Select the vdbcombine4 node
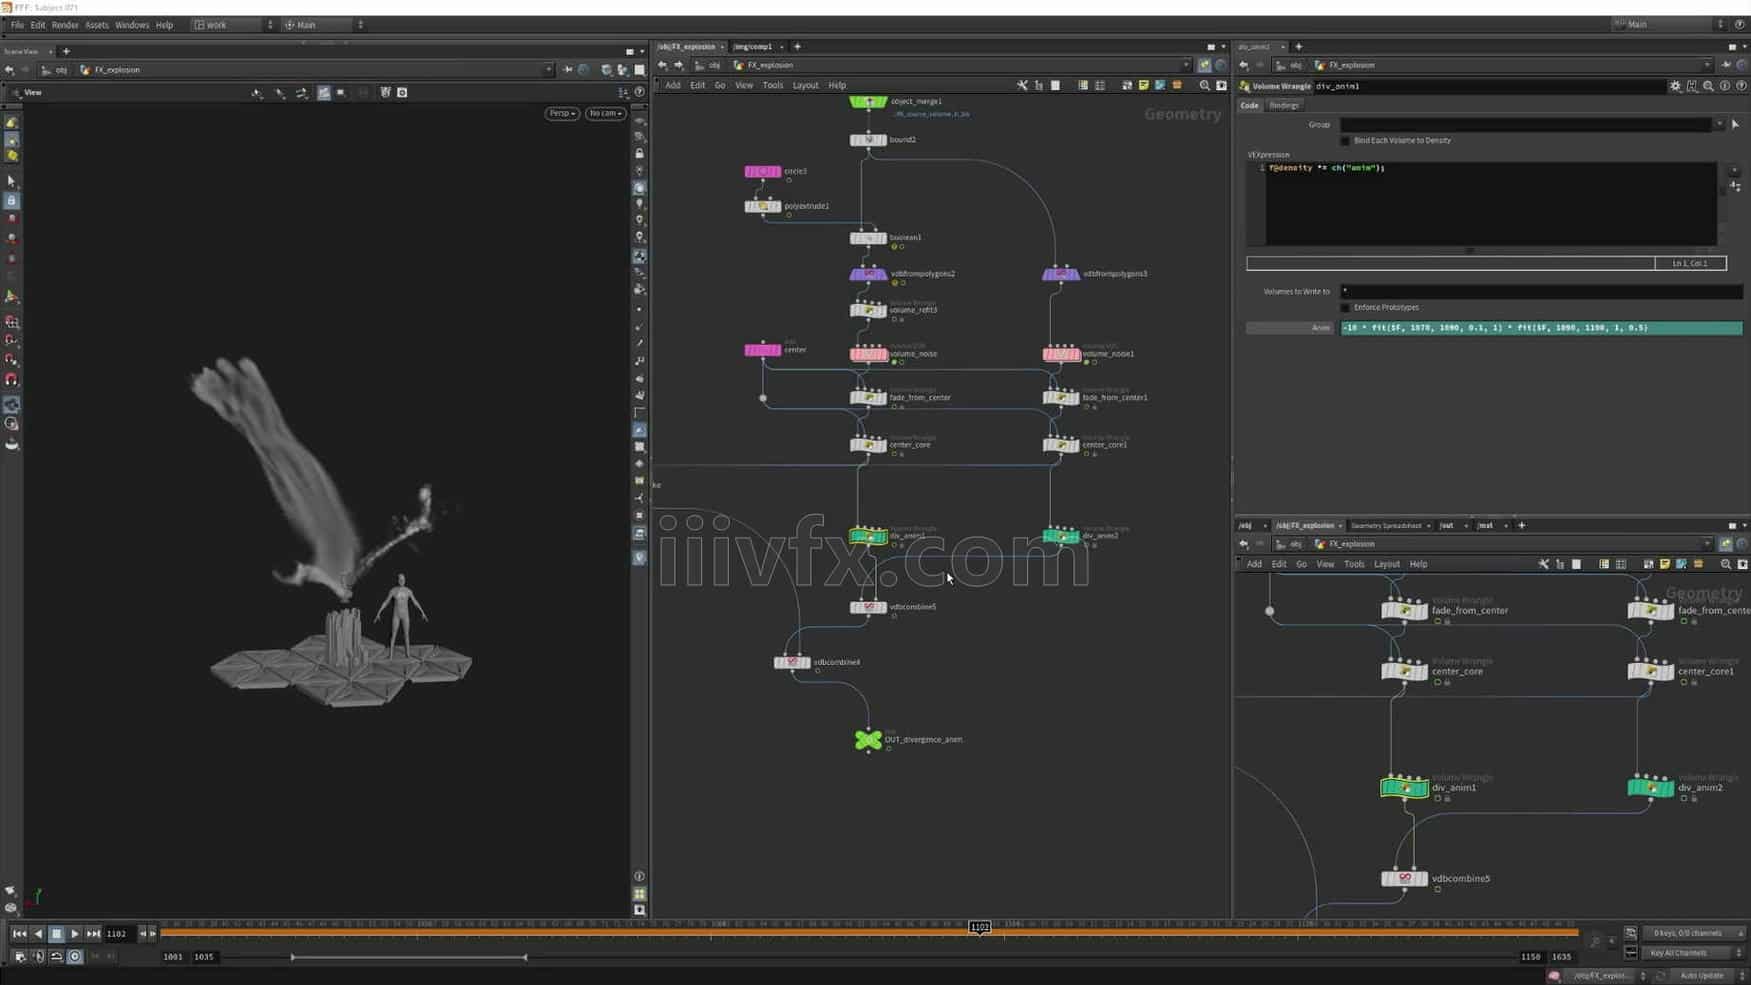The width and height of the screenshot is (1751, 985). click(x=792, y=662)
